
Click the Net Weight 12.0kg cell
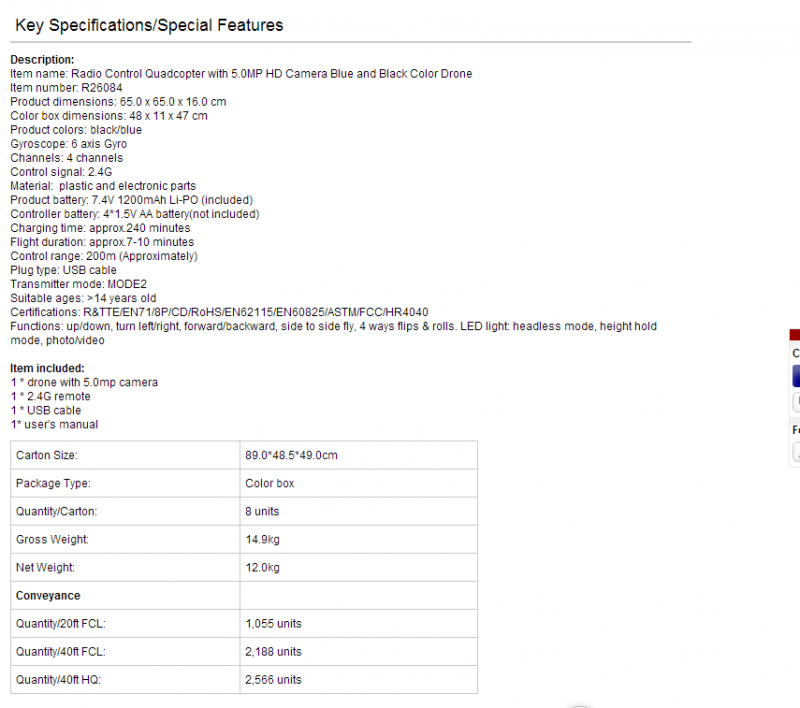(x=359, y=567)
